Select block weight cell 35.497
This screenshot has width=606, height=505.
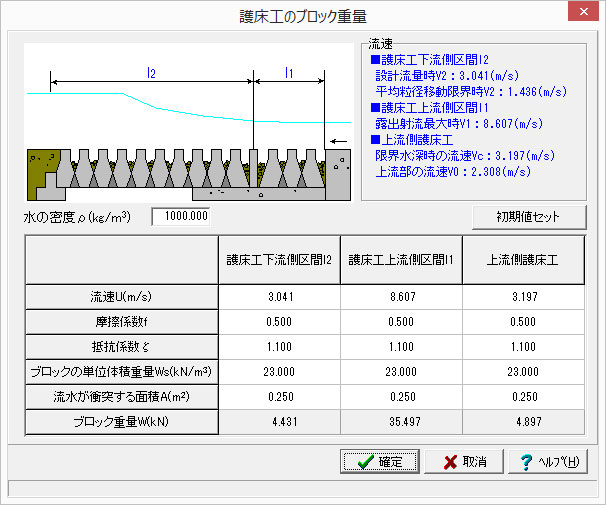click(x=402, y=422)
